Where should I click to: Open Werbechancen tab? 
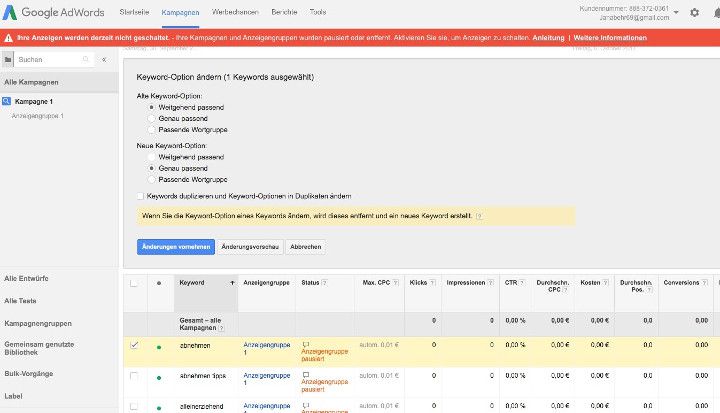[235, 12]
